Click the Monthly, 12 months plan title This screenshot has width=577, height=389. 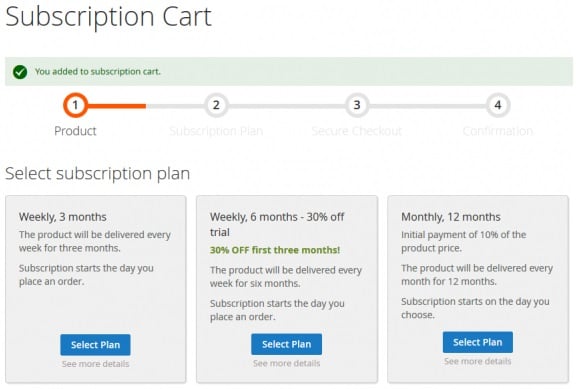(x=451, y=217)
